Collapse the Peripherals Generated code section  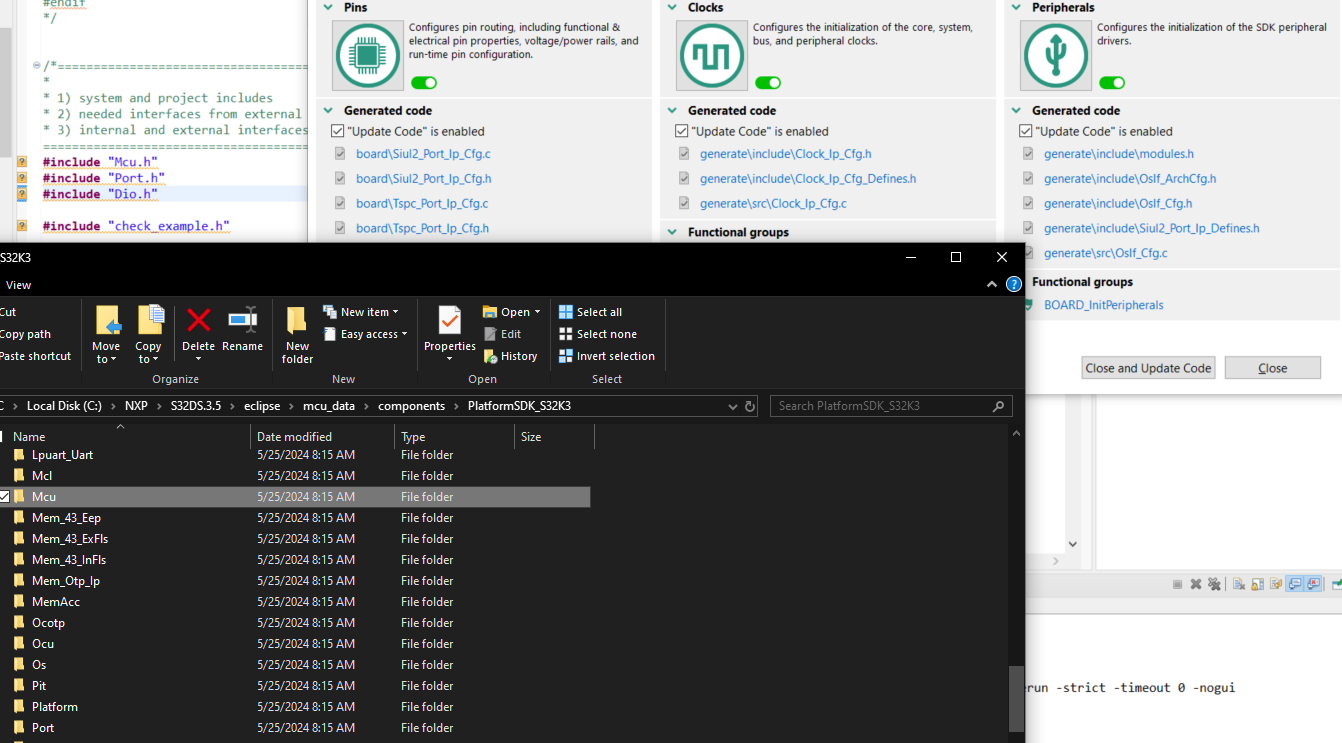point(1017,111)
